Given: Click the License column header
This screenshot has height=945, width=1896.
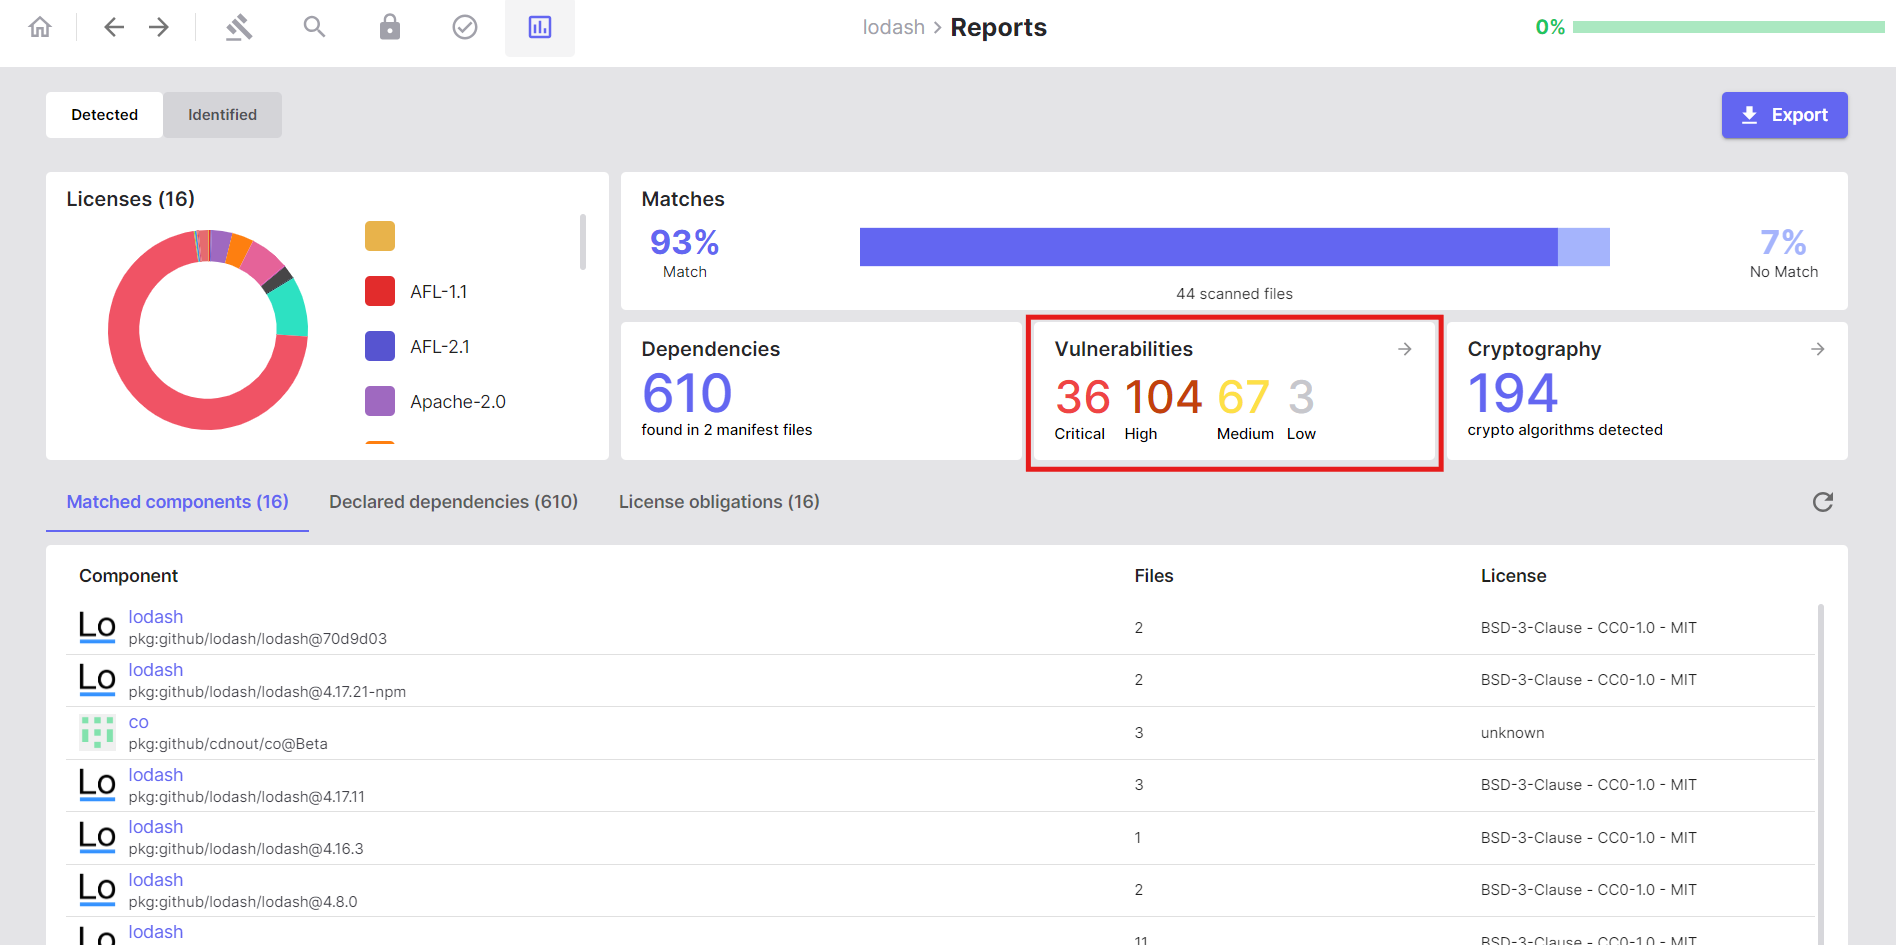Looking at the screenshot, I should point(1513,576).
